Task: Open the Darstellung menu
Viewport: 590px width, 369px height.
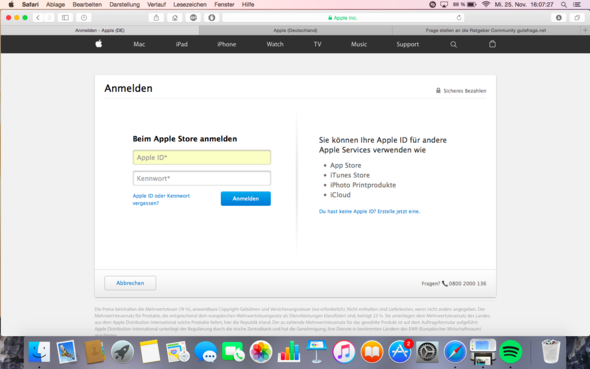Action: (125, 5)
